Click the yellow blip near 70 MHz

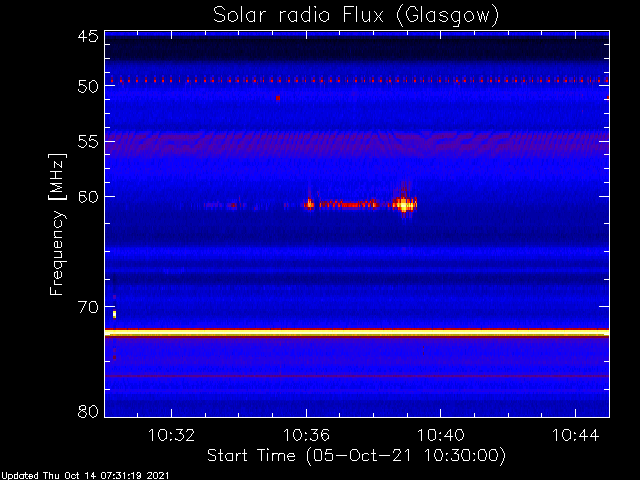tap(115, 314)
